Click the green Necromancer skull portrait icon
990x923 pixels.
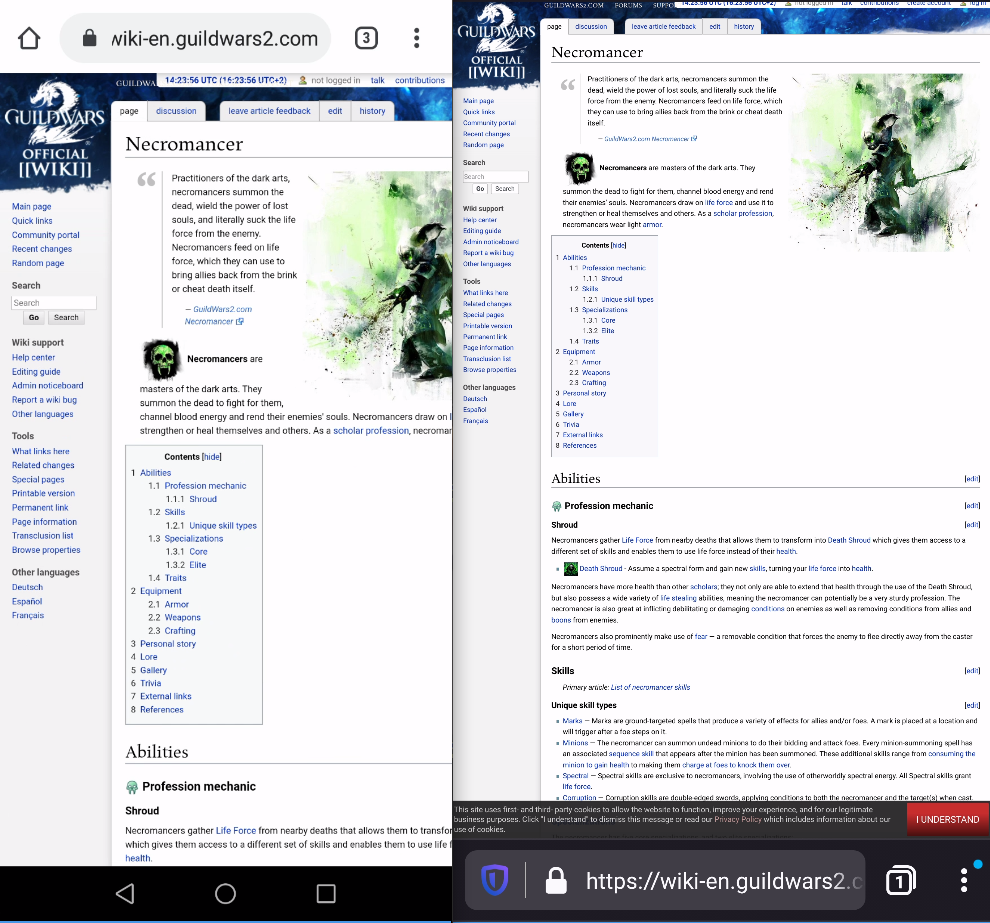pos(162,361)
